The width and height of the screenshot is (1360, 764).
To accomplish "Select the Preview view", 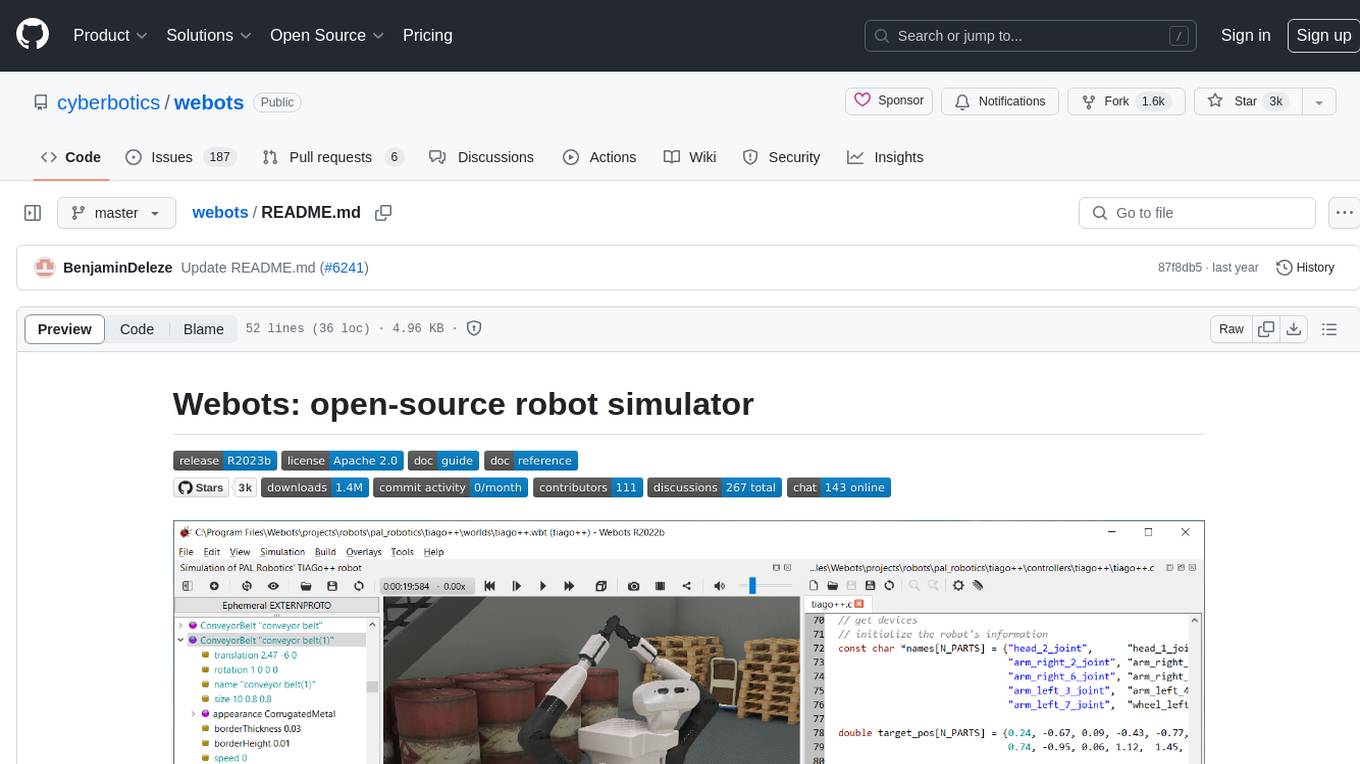I will click(x=65, y=329).
